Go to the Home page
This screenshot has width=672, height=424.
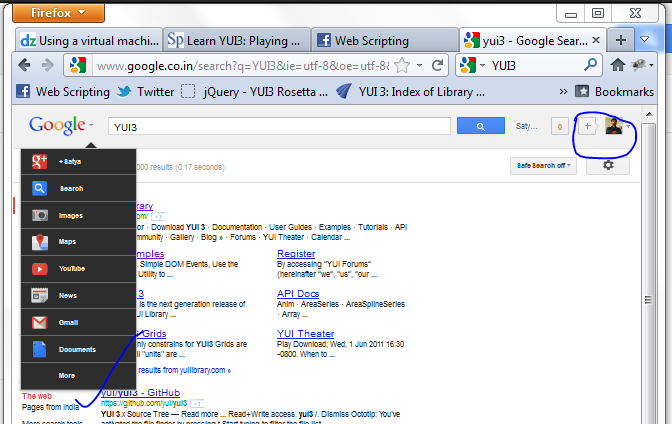tap(618, 65)
